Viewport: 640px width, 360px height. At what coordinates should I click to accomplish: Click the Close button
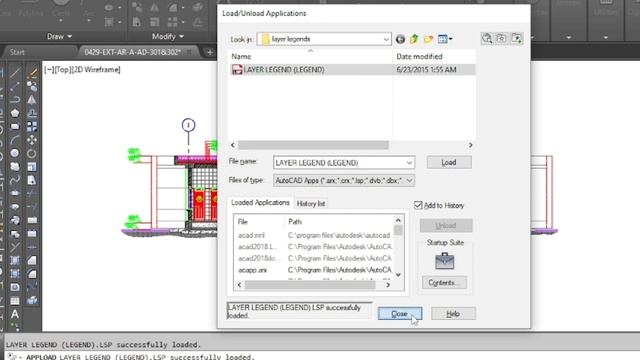coord(400,313)
